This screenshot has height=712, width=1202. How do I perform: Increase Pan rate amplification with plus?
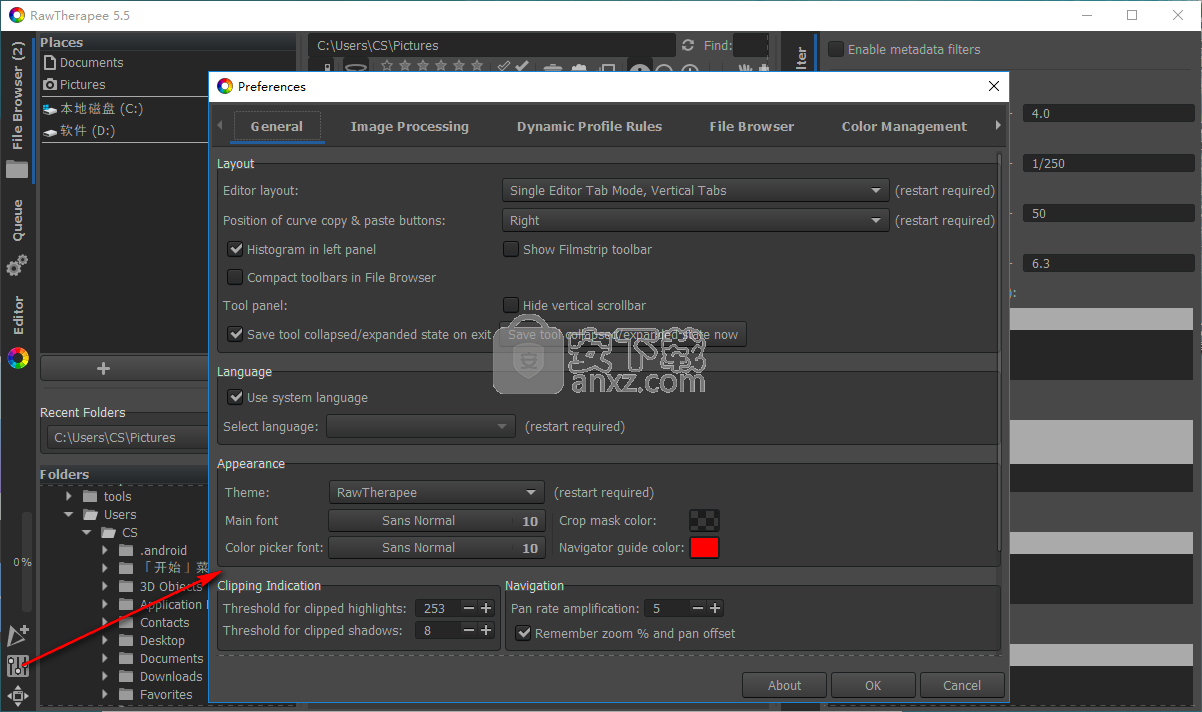pos(715,608)
